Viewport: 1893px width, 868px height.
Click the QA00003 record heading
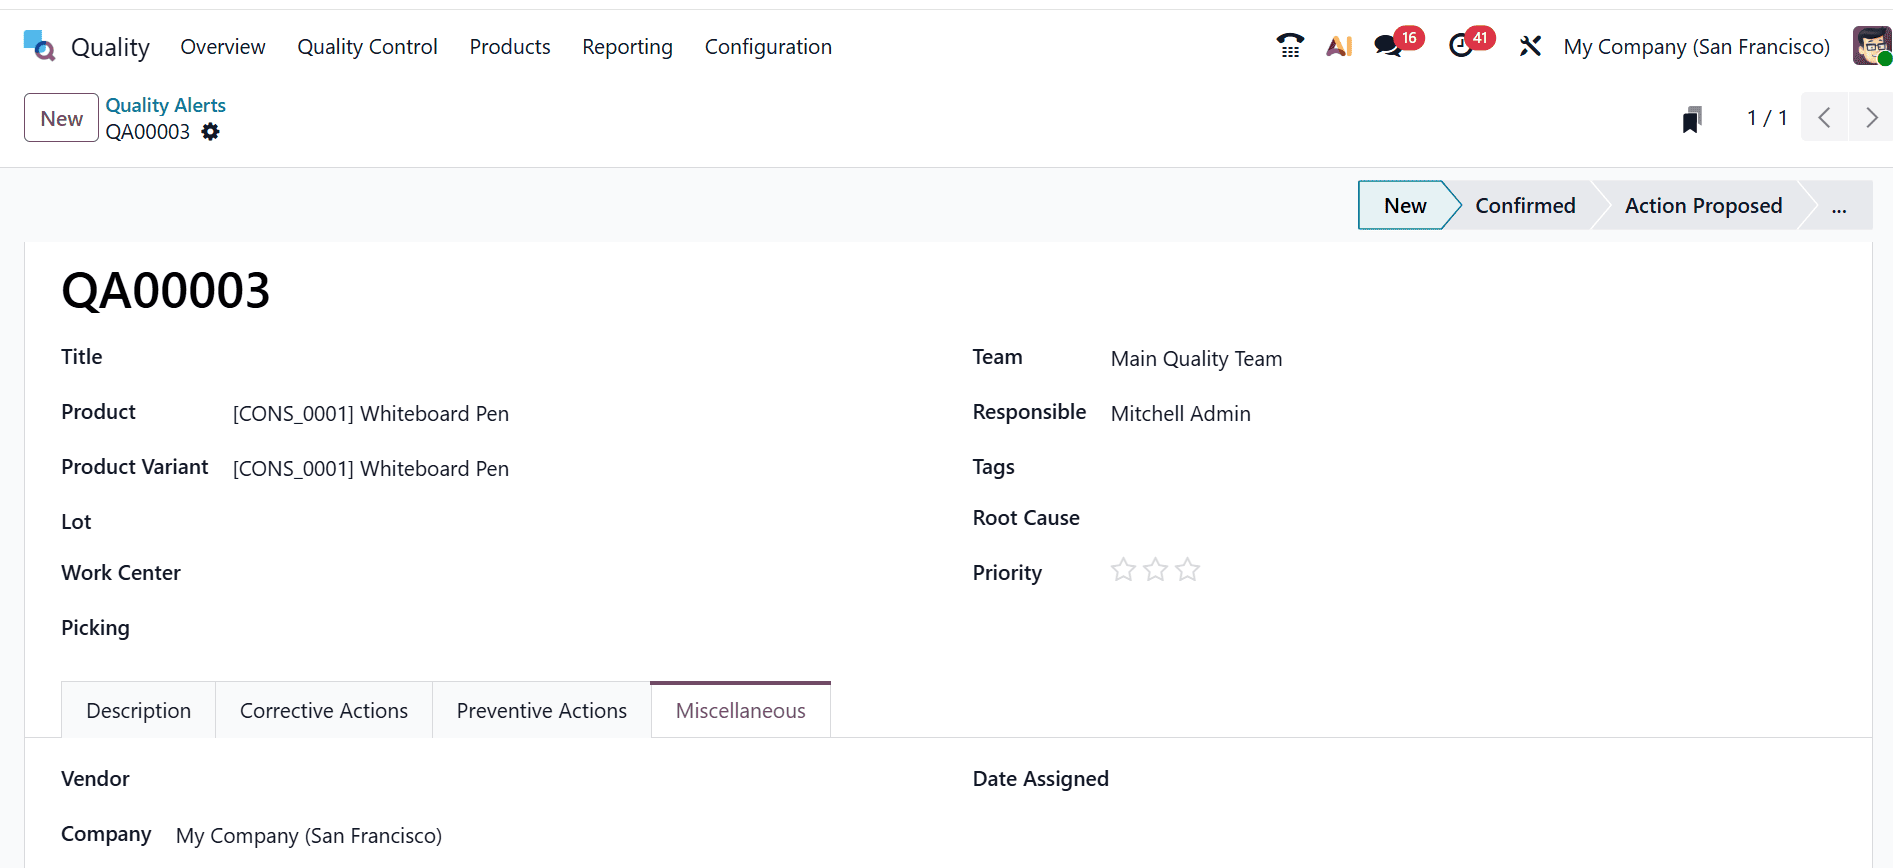click(166, 290)
